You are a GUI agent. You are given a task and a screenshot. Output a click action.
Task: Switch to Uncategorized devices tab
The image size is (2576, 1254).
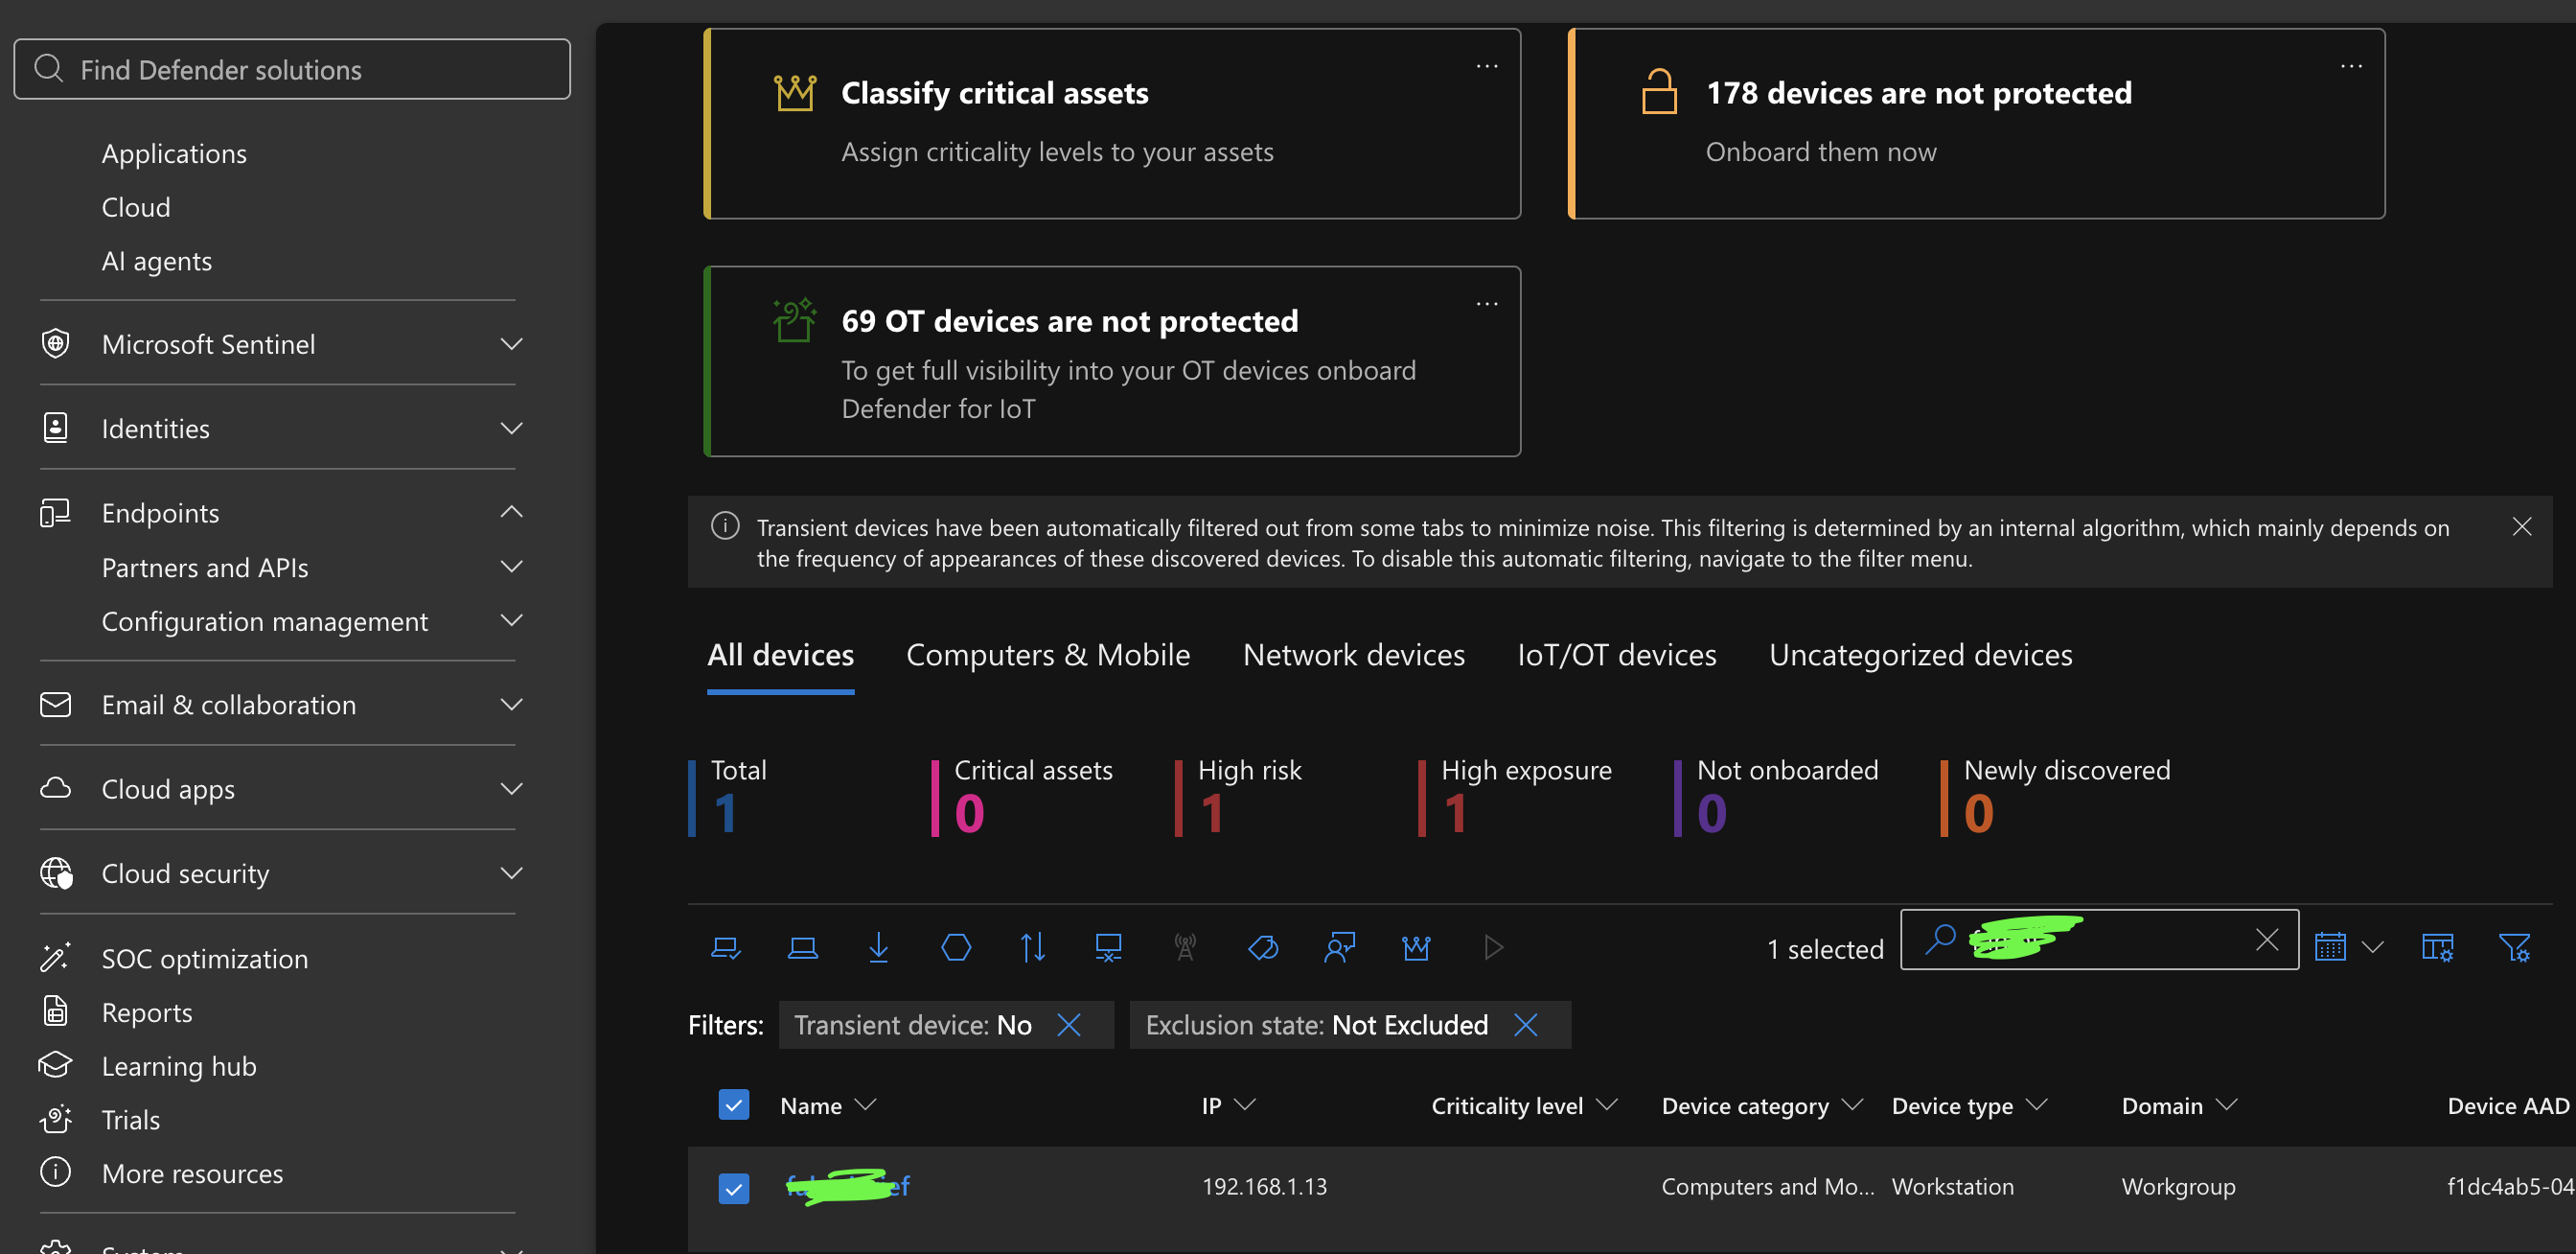(1920, 655)
